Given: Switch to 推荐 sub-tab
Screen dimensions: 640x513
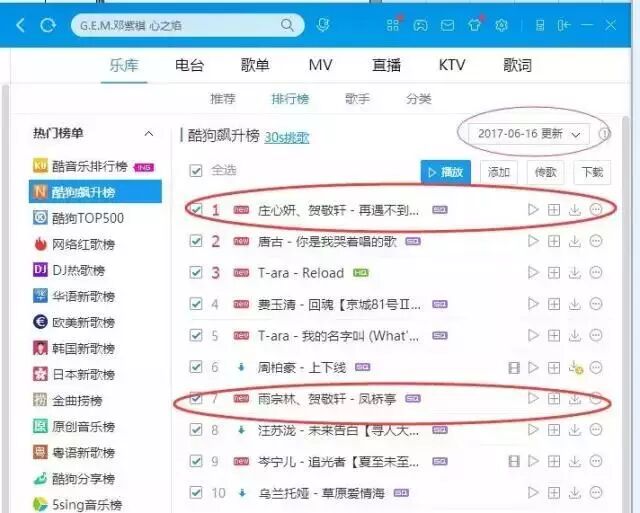Looking at the screenshot, I should pos(223,99).
